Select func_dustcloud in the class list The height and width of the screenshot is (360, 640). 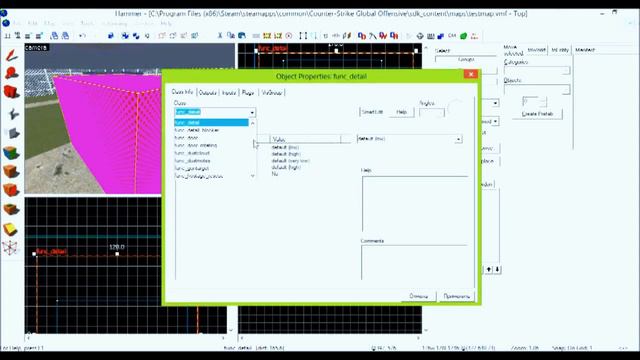tap(192, 153)
